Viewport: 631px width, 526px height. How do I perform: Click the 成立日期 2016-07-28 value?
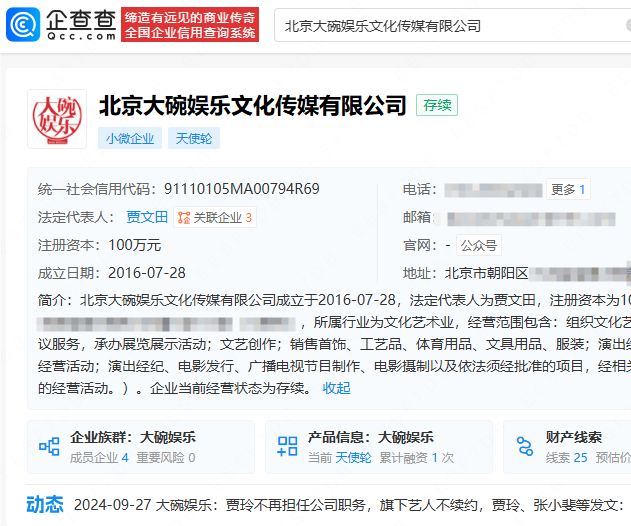point(147,273)
